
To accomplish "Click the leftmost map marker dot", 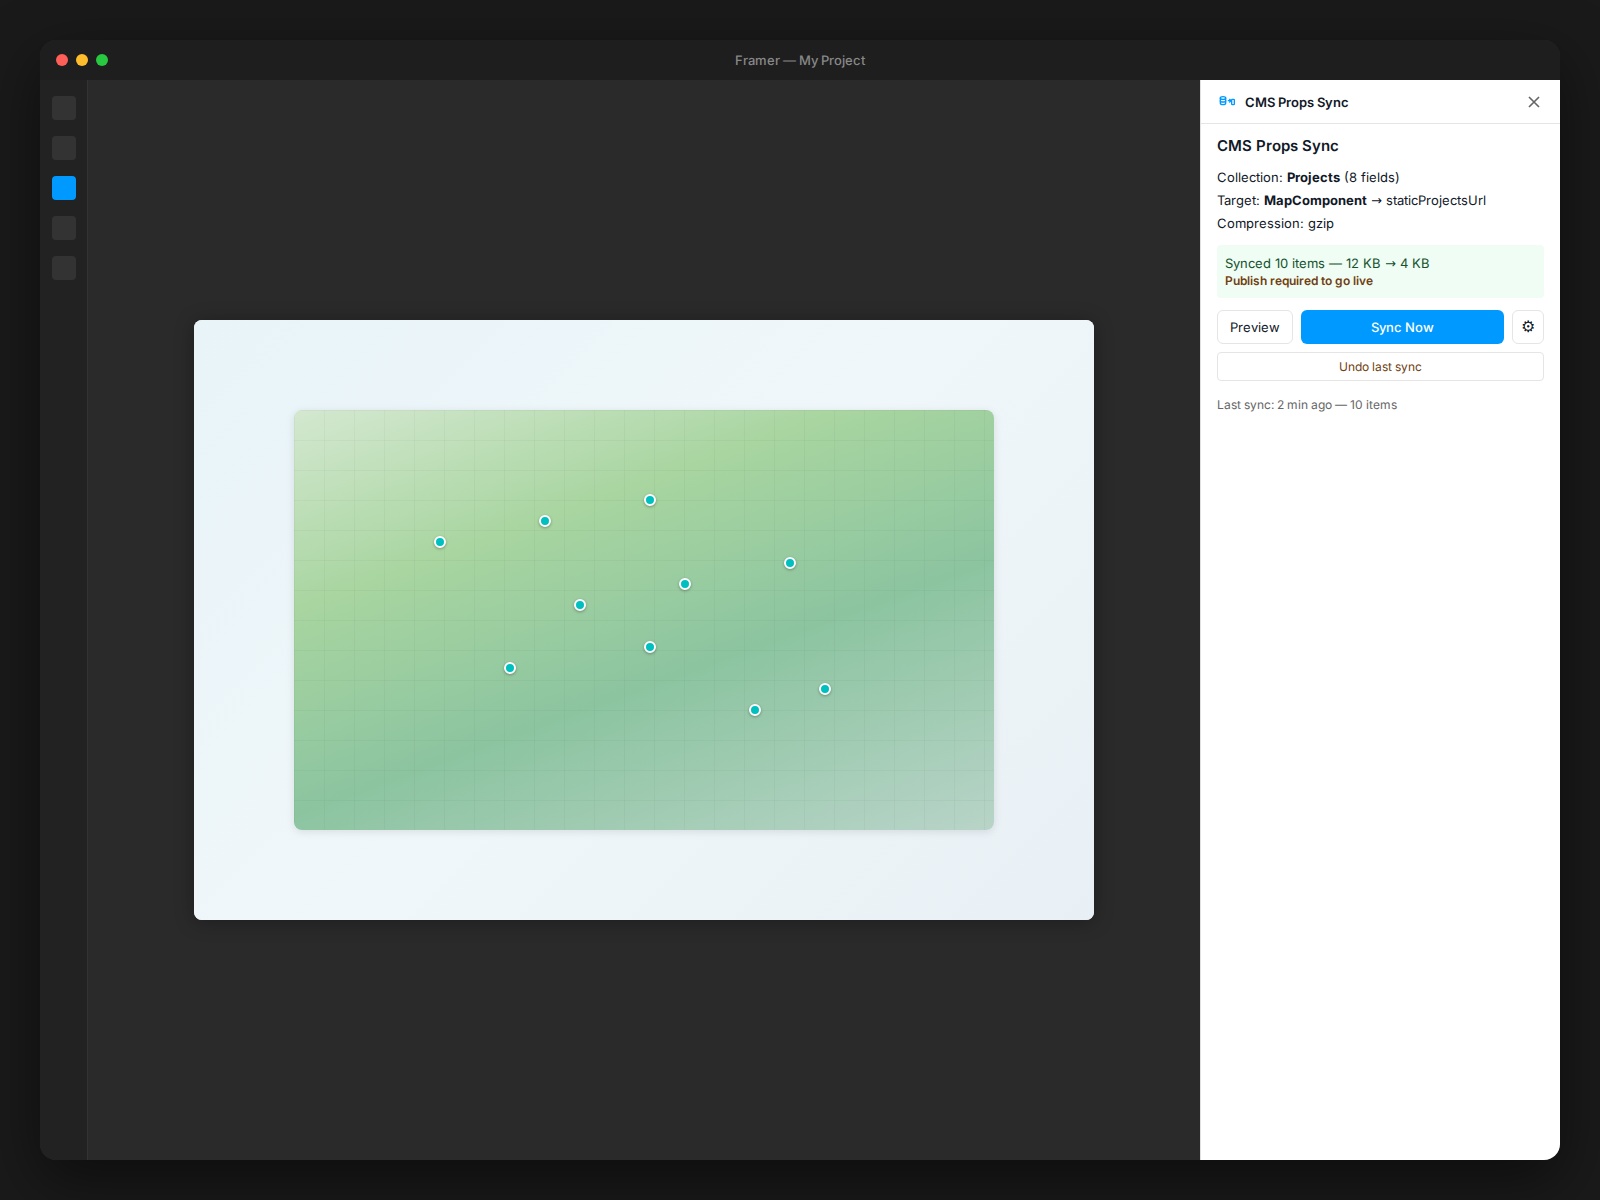I will [440, 542].
